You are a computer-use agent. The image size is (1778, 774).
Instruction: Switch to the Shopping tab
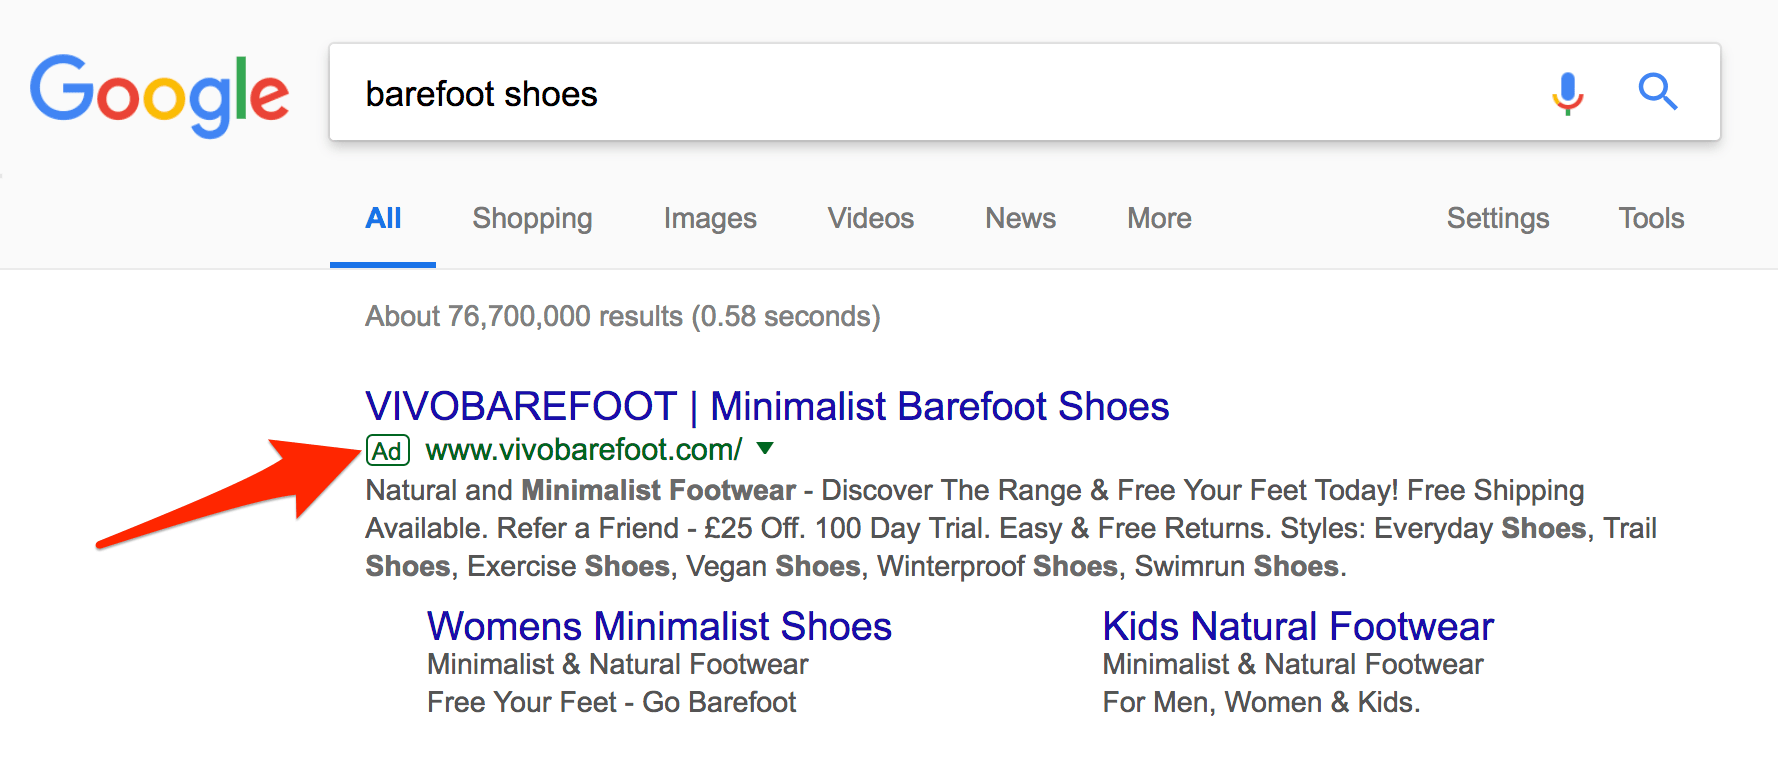(x=532, y=219)
